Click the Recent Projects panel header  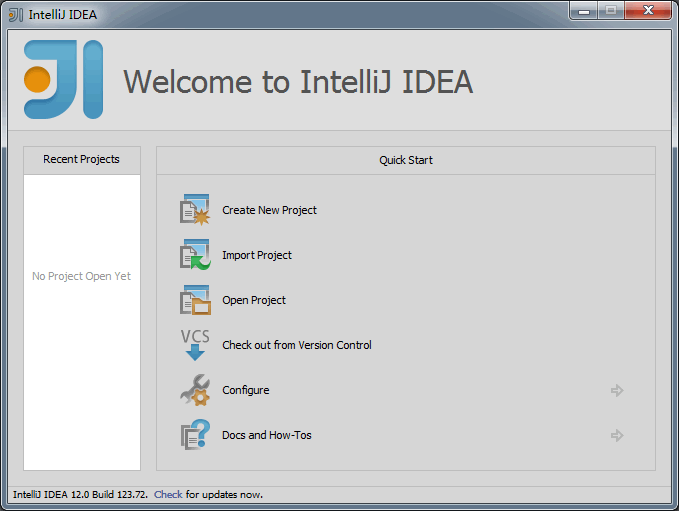pos(81,159)
